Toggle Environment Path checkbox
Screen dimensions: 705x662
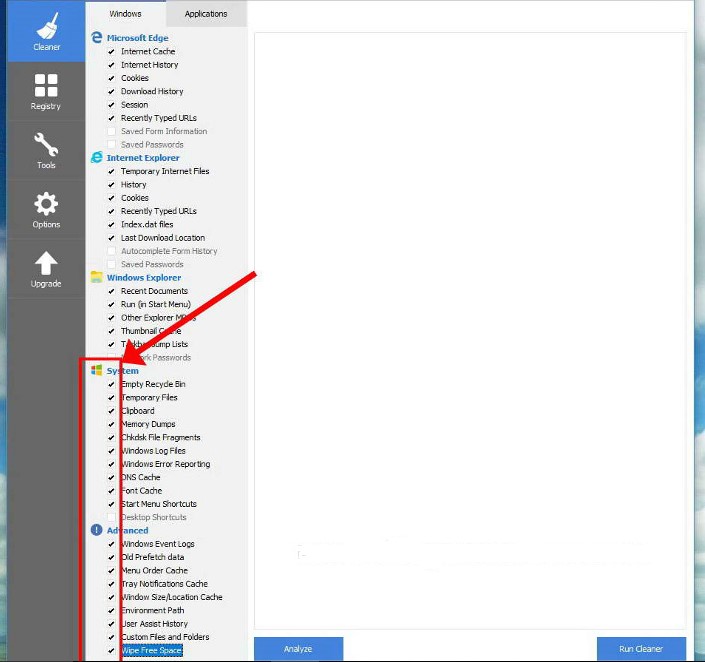(111, 611)
